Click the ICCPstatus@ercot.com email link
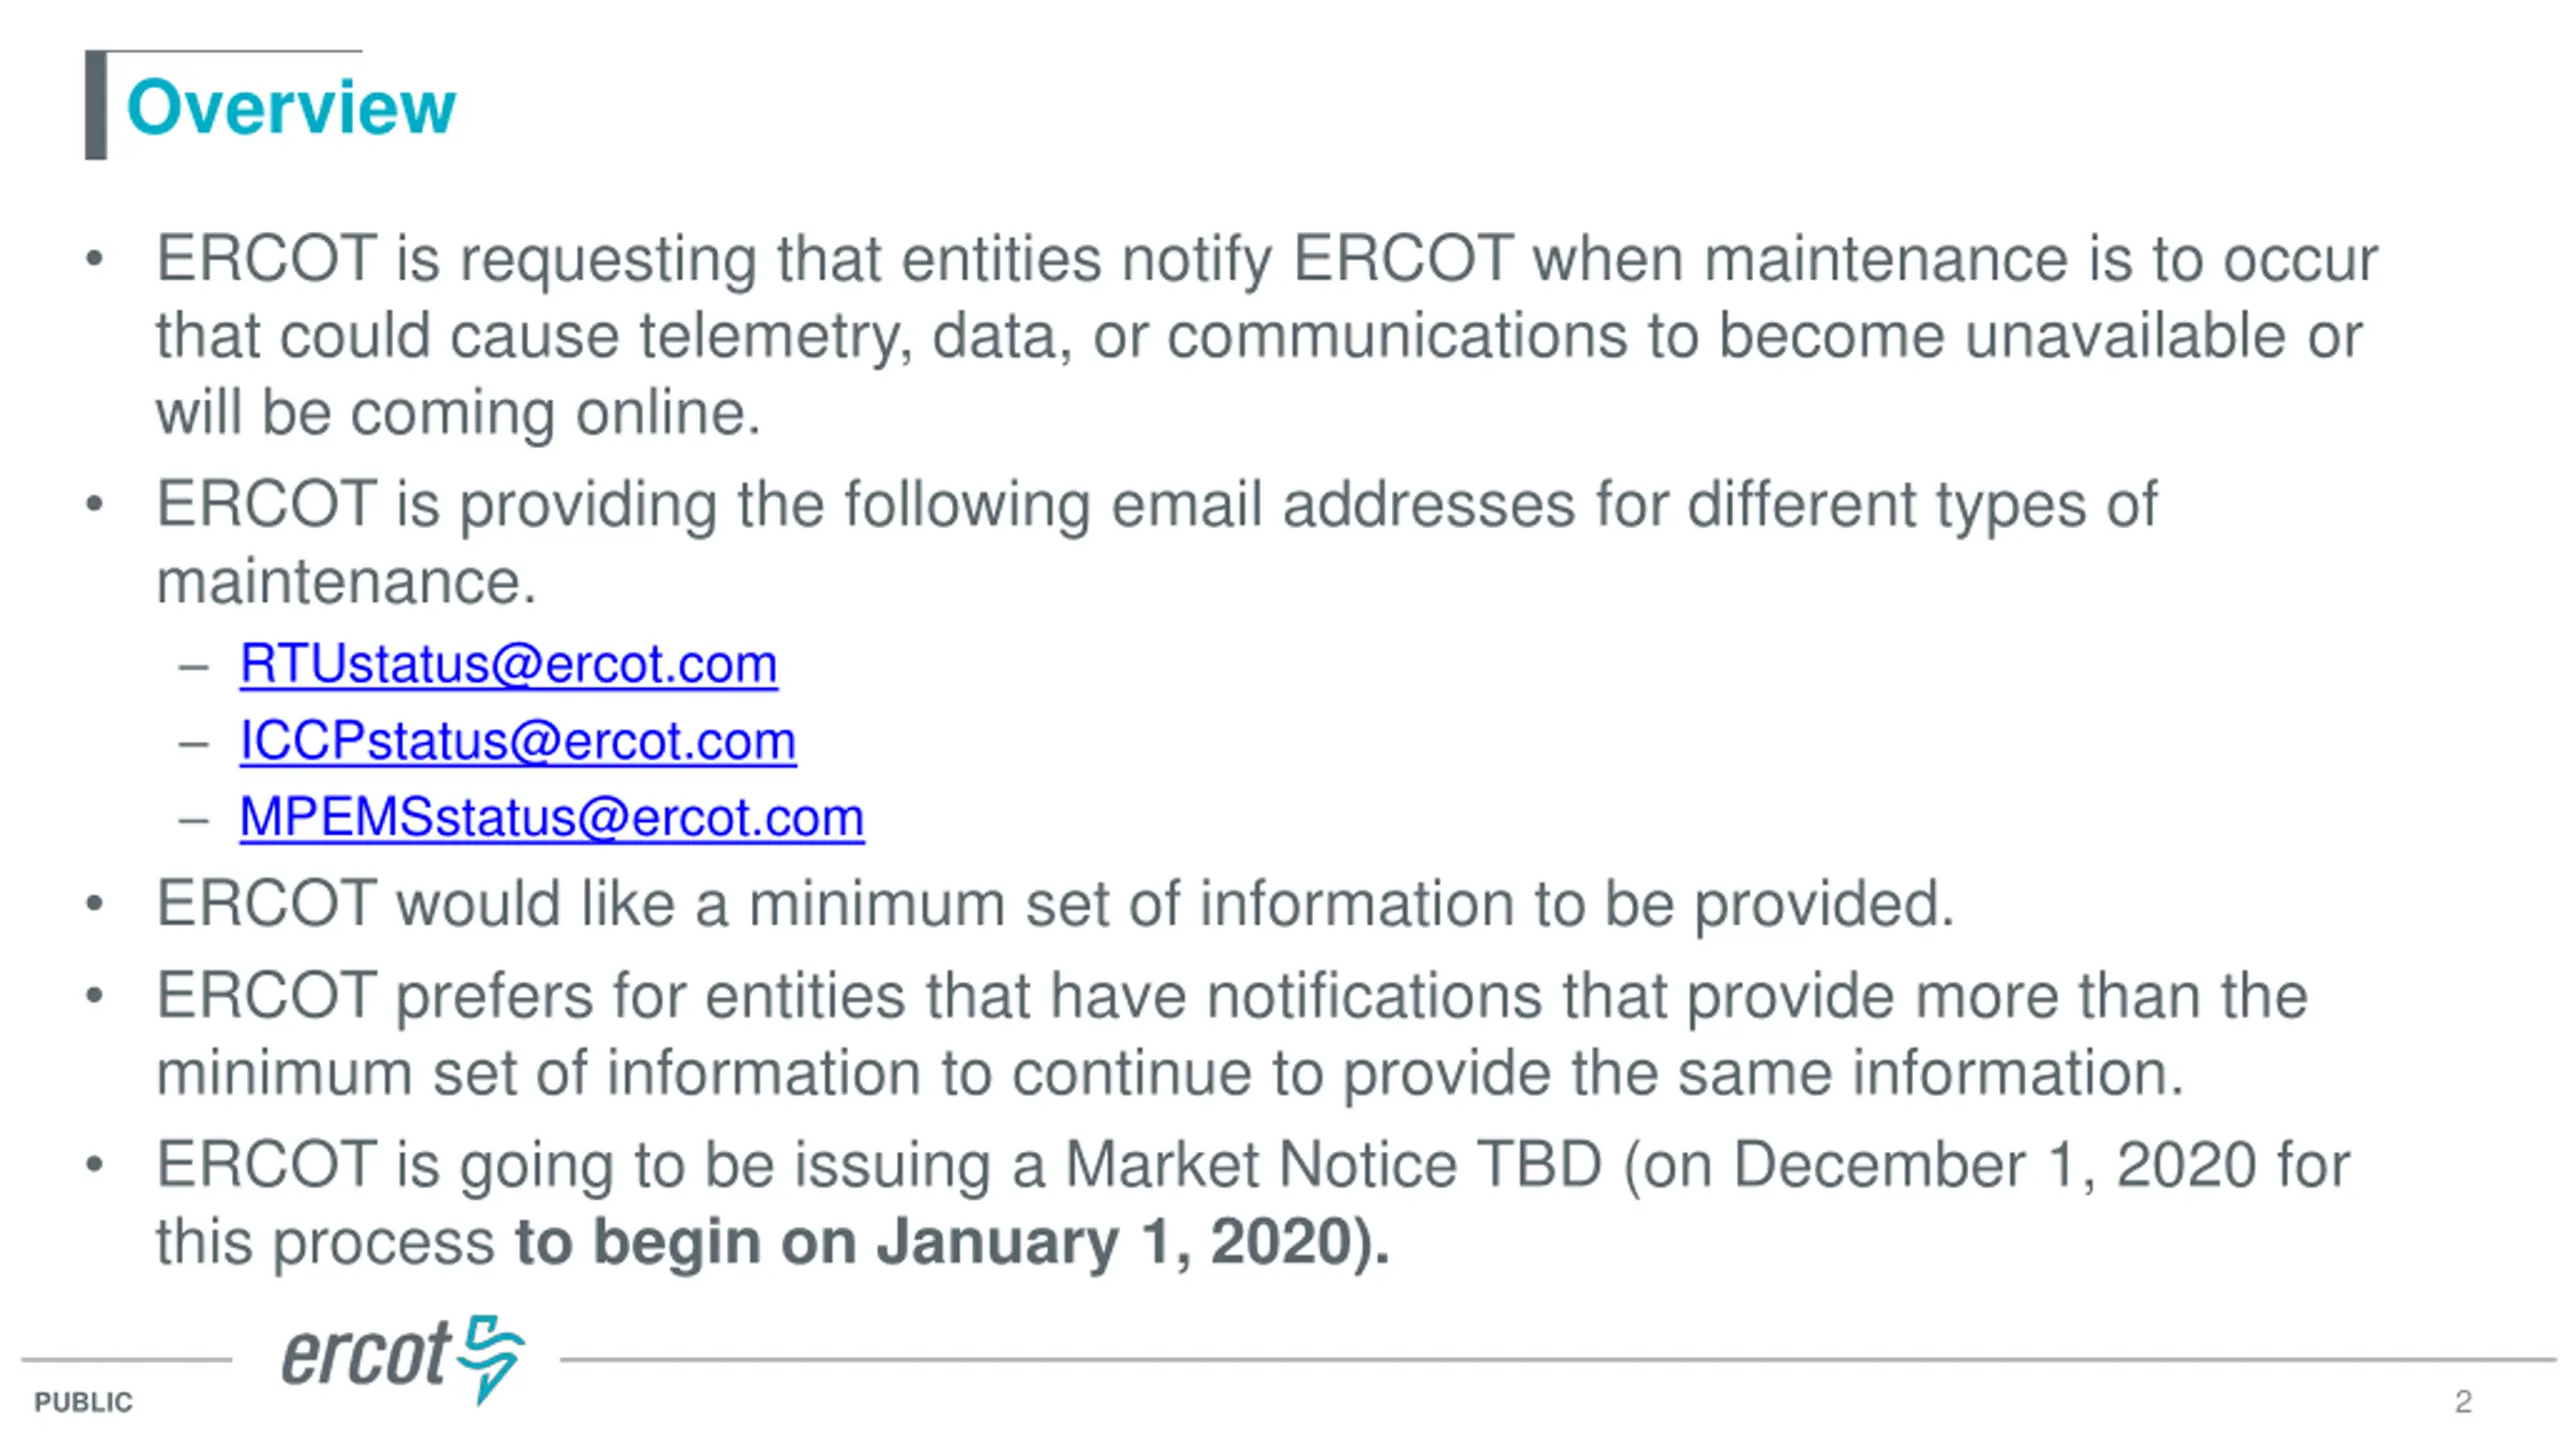 pos(517,741)
